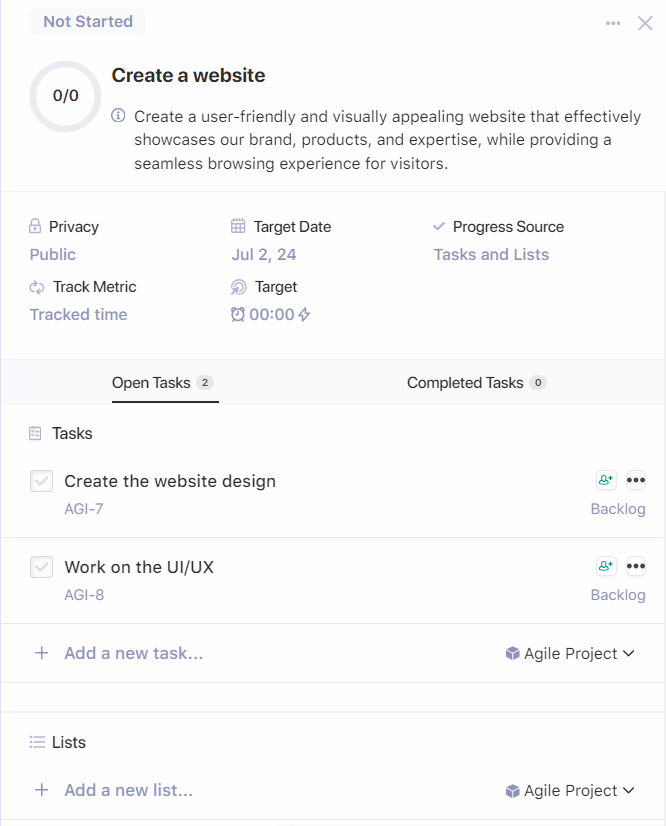666x826 pixels.
Task: Click the Tasks and Lists progress source
Action: click(491, 255)
